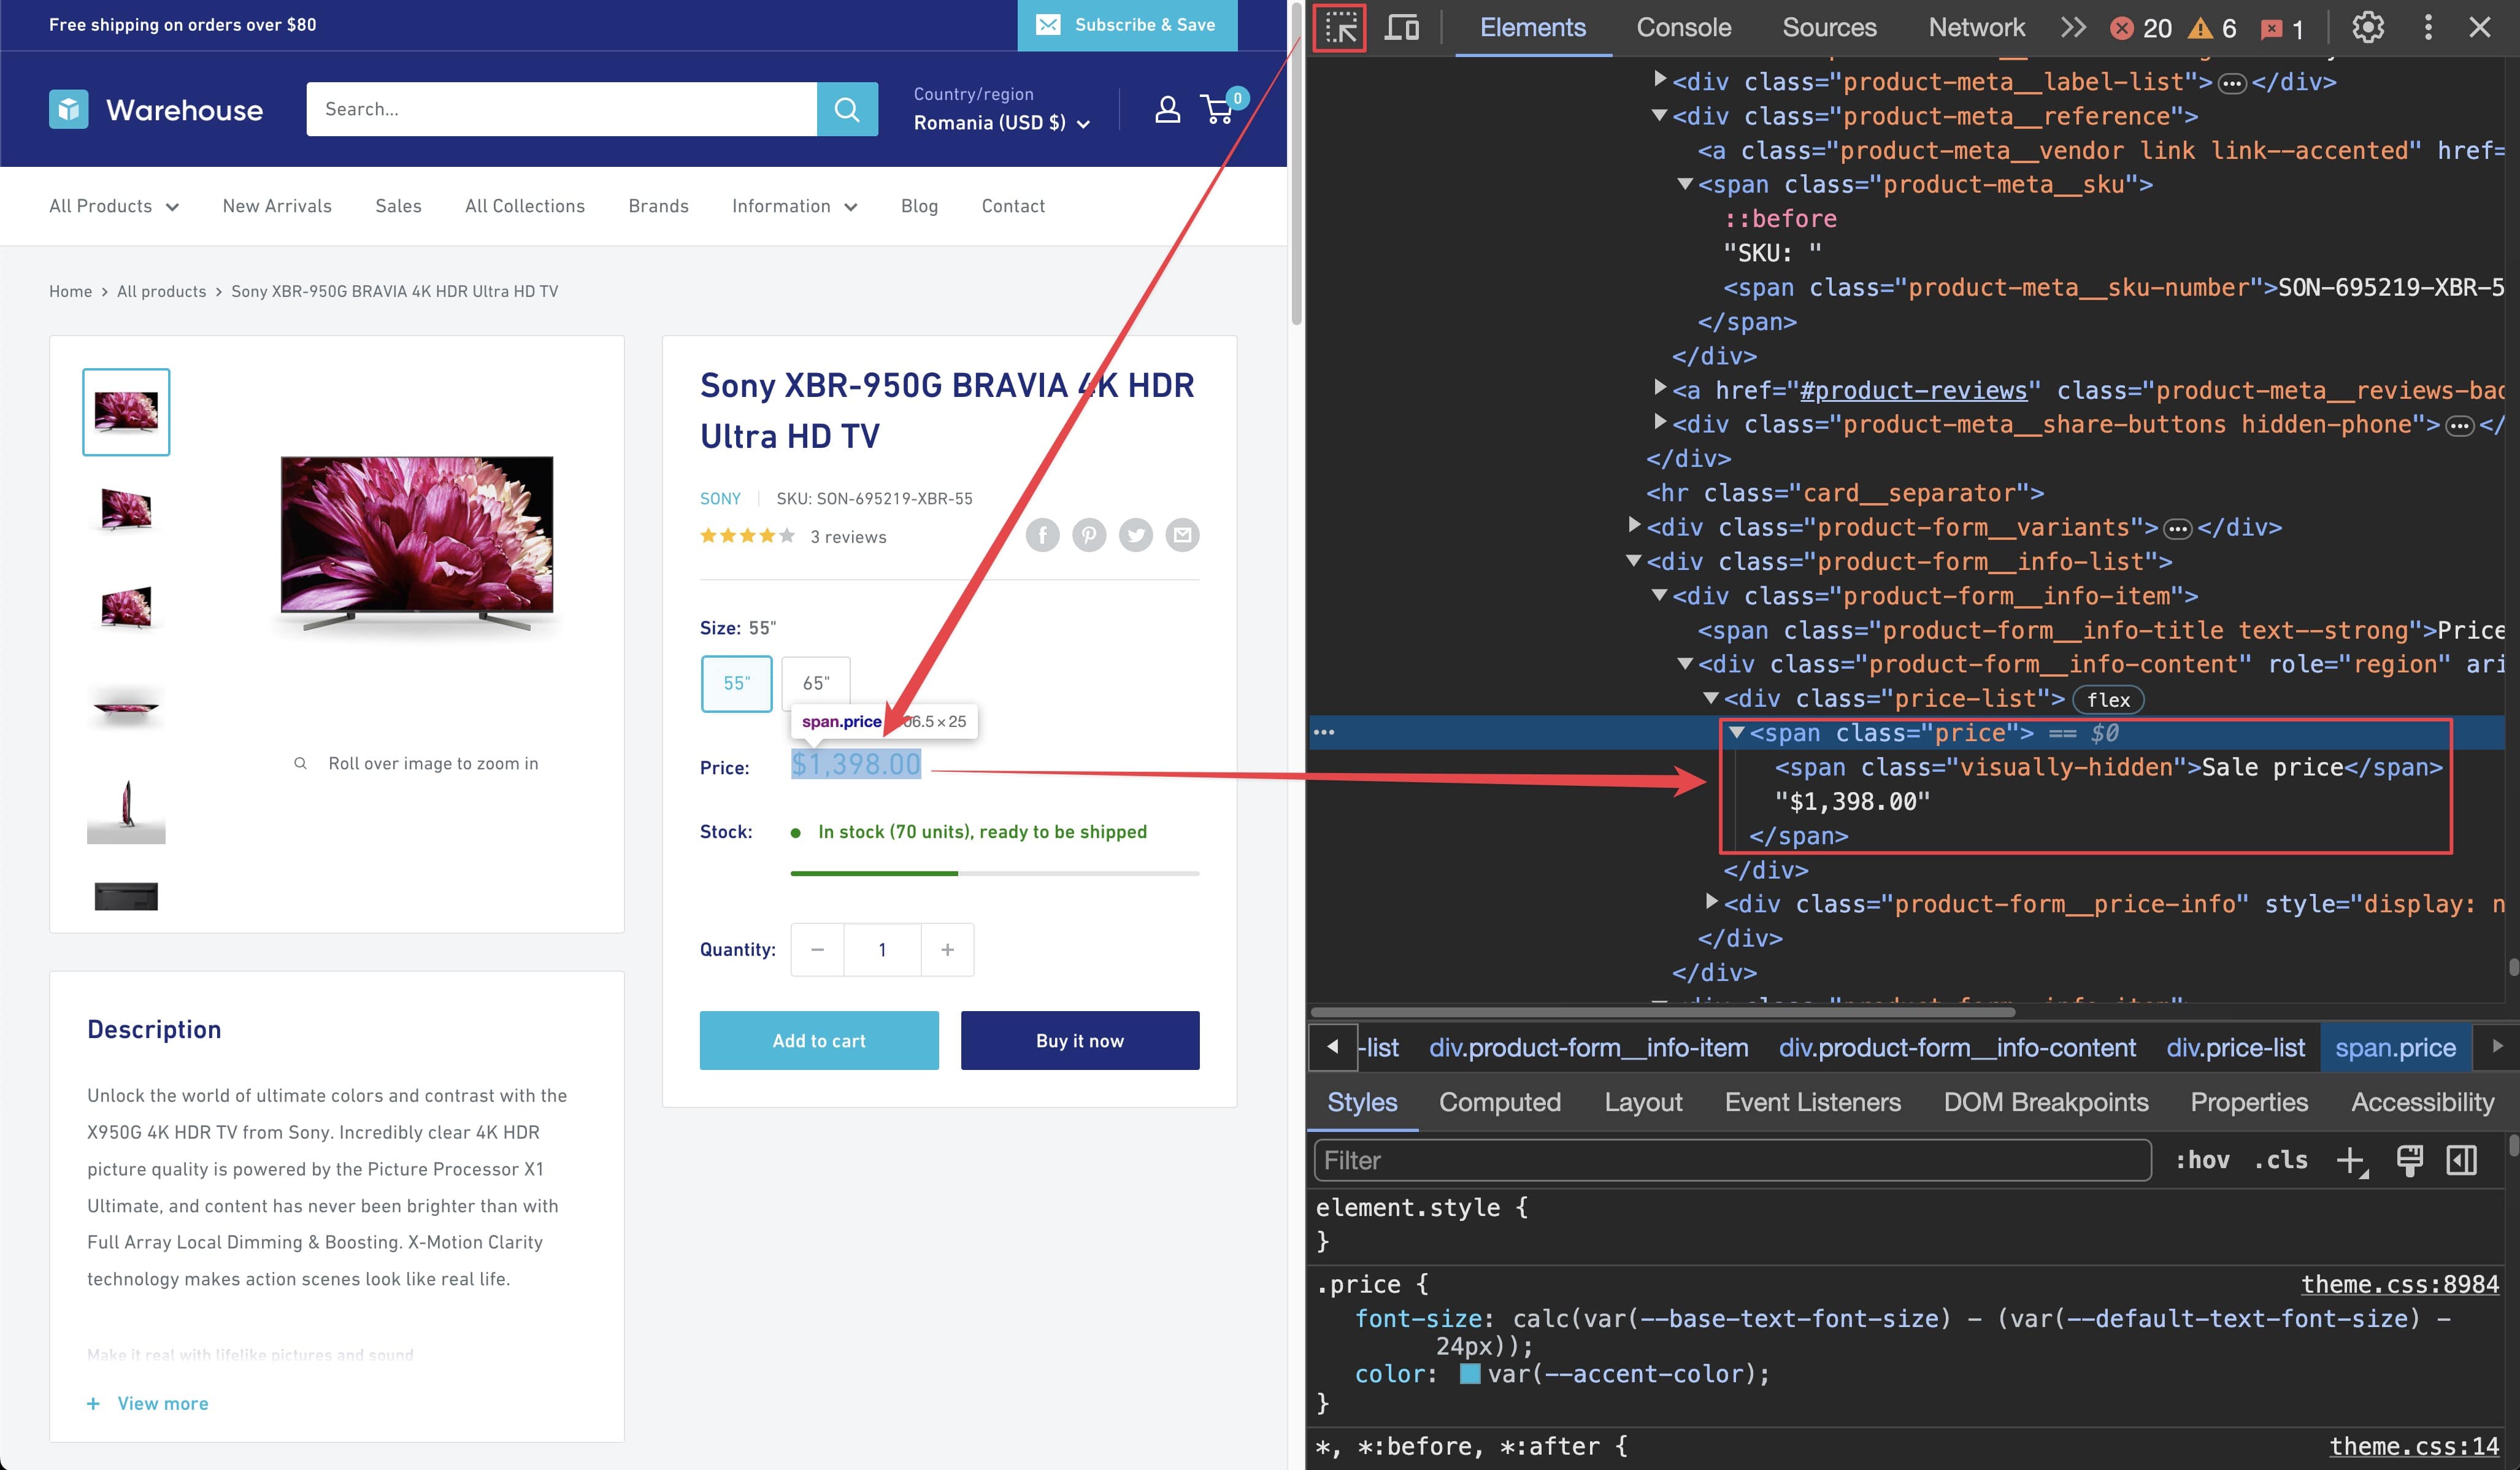Screen dimensions: 2520x1470
Task: Toggle the device emulation toolbar
Action: pos(1402,27)
